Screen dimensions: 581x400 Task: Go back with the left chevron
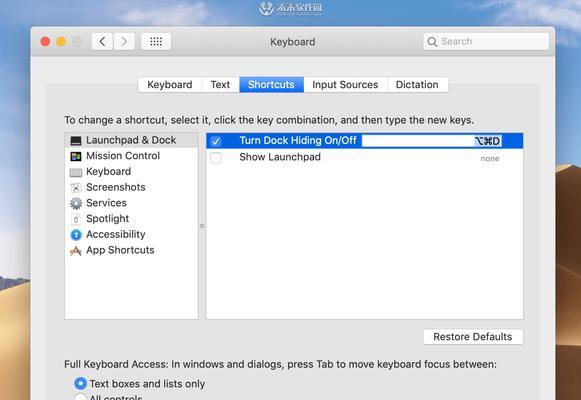tap(102, 41)
